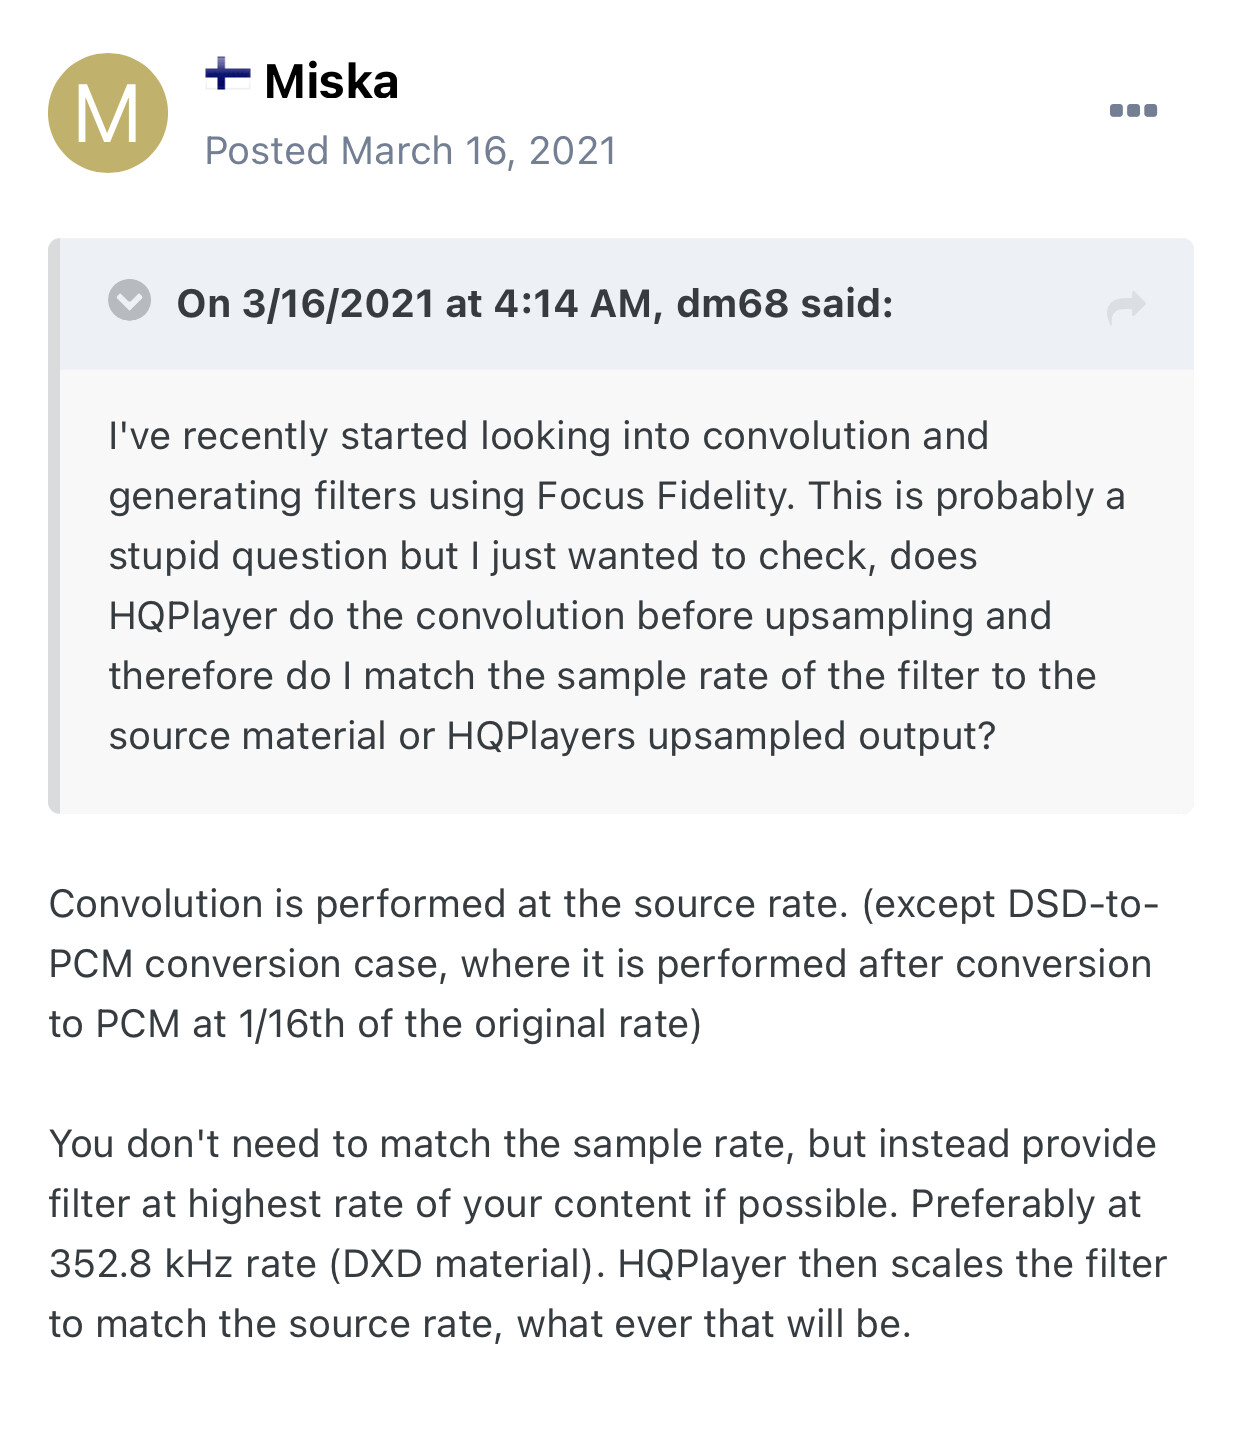Screen dimensions: 1242x1450
Task: Select the dm68 name in the quote header
Action: tap(732, 304)
